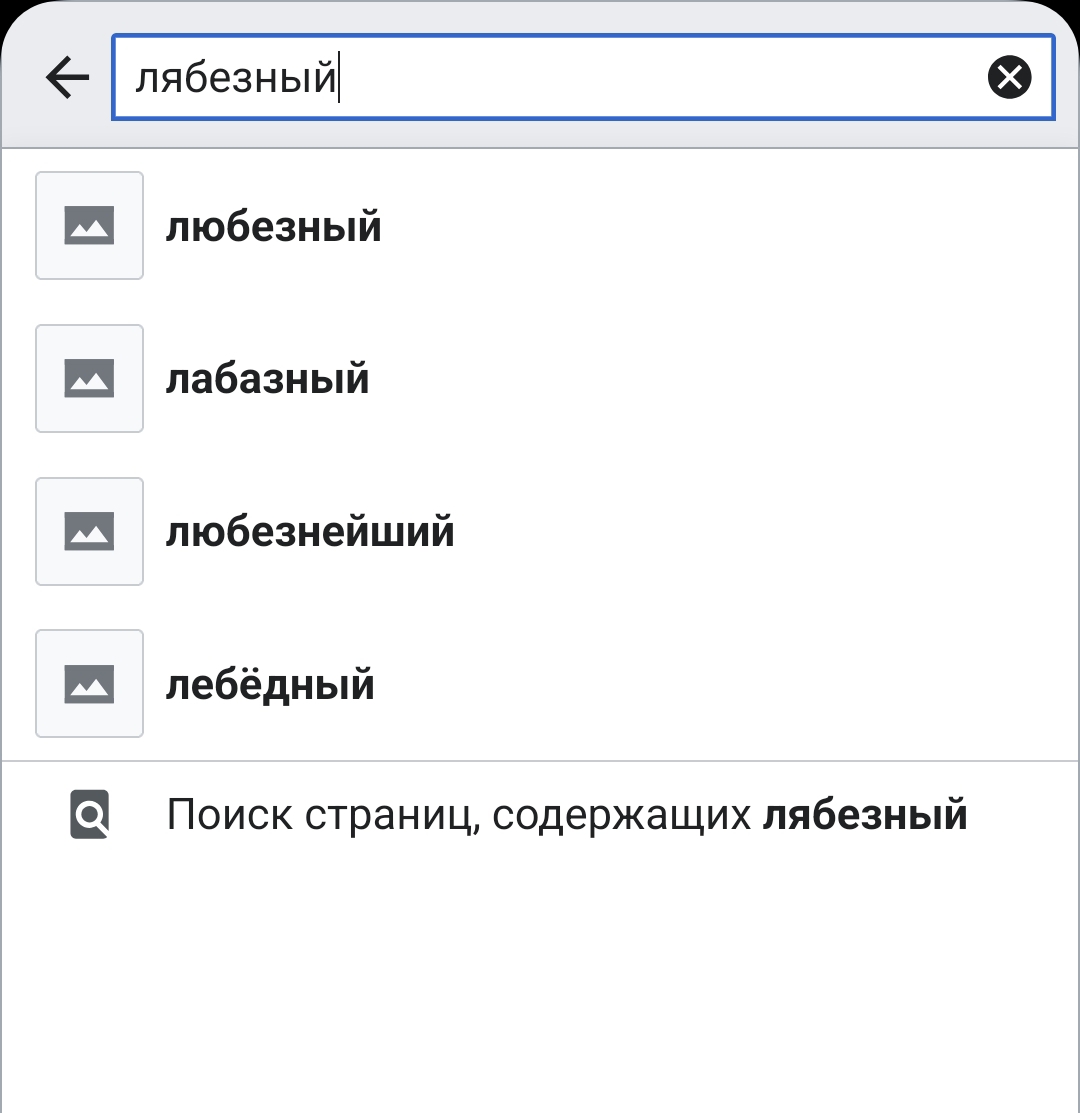This screenshot has height=1113, width=1080.
Task: Select the любезный suggestion
Action: click(273, 228)
